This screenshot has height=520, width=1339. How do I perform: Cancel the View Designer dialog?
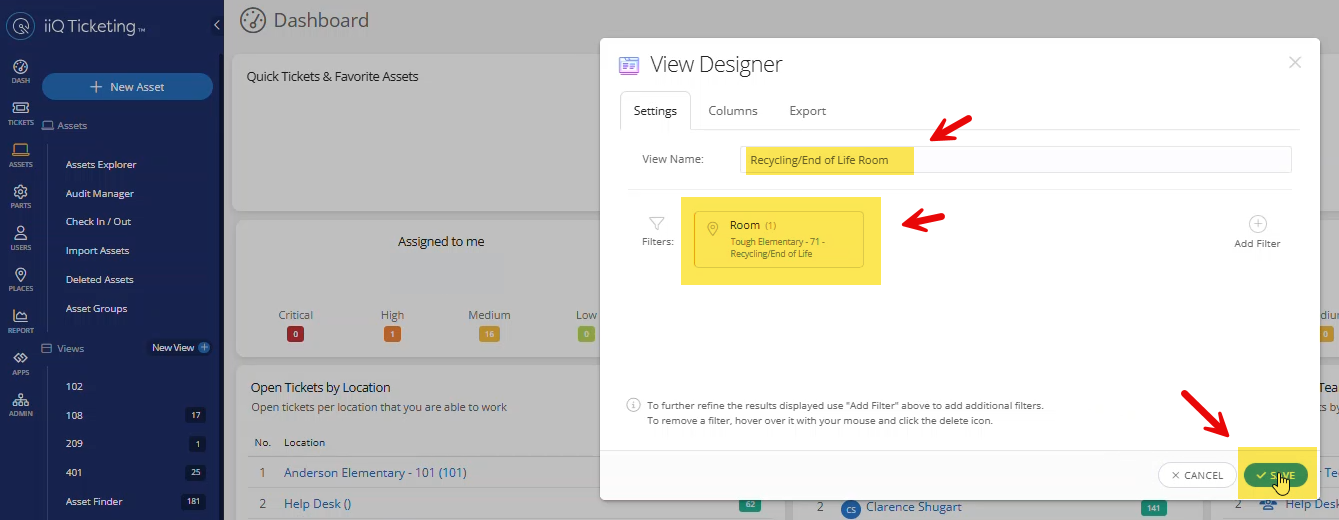coord(1197,475)
